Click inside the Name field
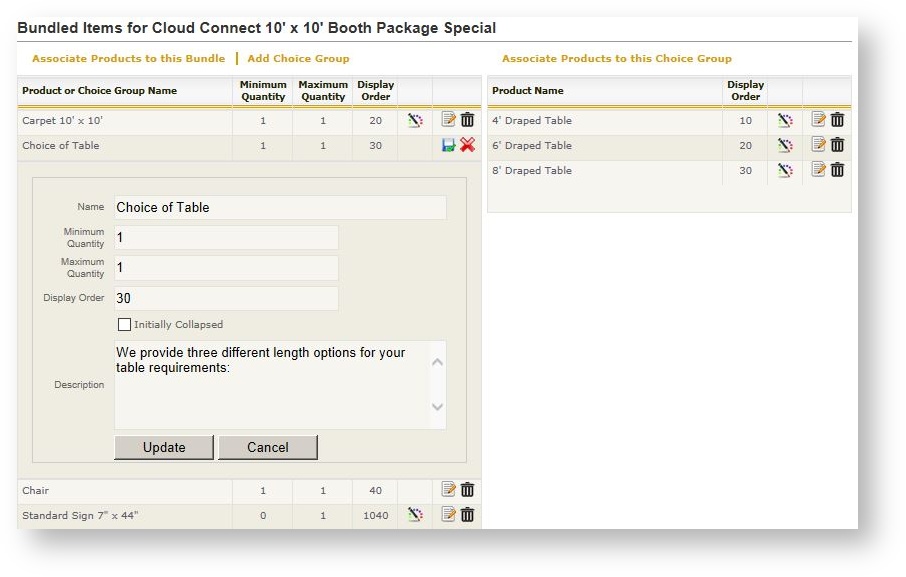 click(x=280, y=207)
